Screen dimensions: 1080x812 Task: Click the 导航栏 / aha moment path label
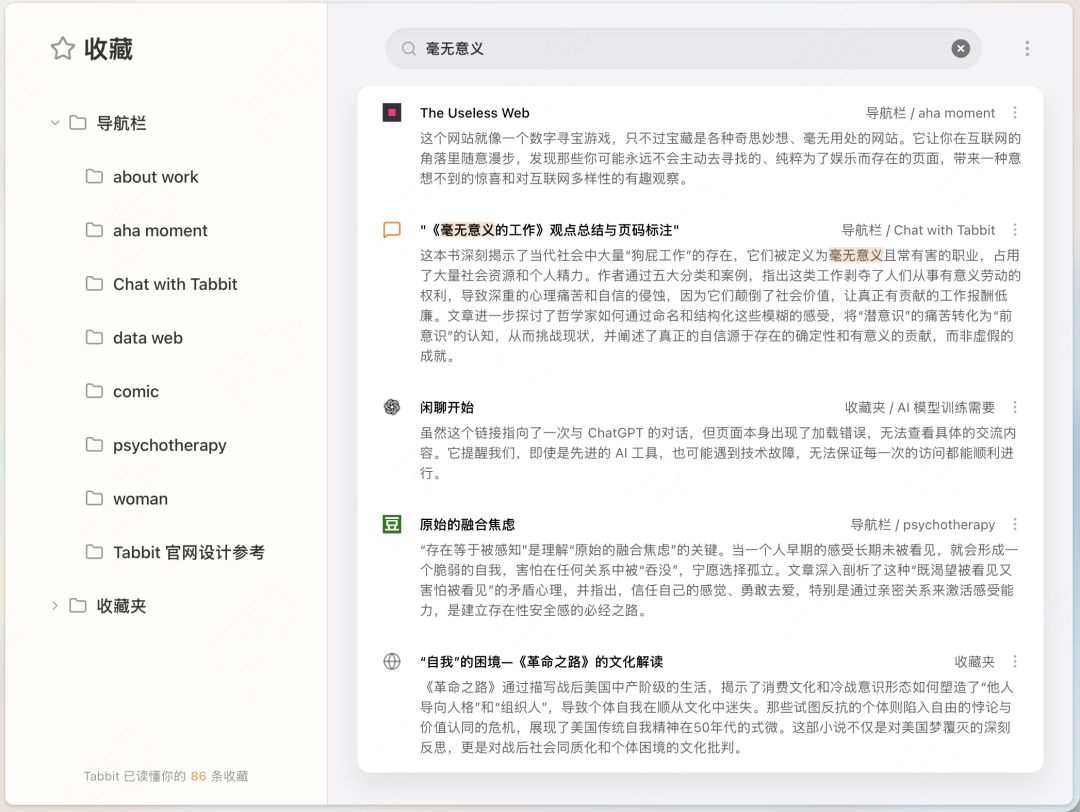(x=930, y=113)
